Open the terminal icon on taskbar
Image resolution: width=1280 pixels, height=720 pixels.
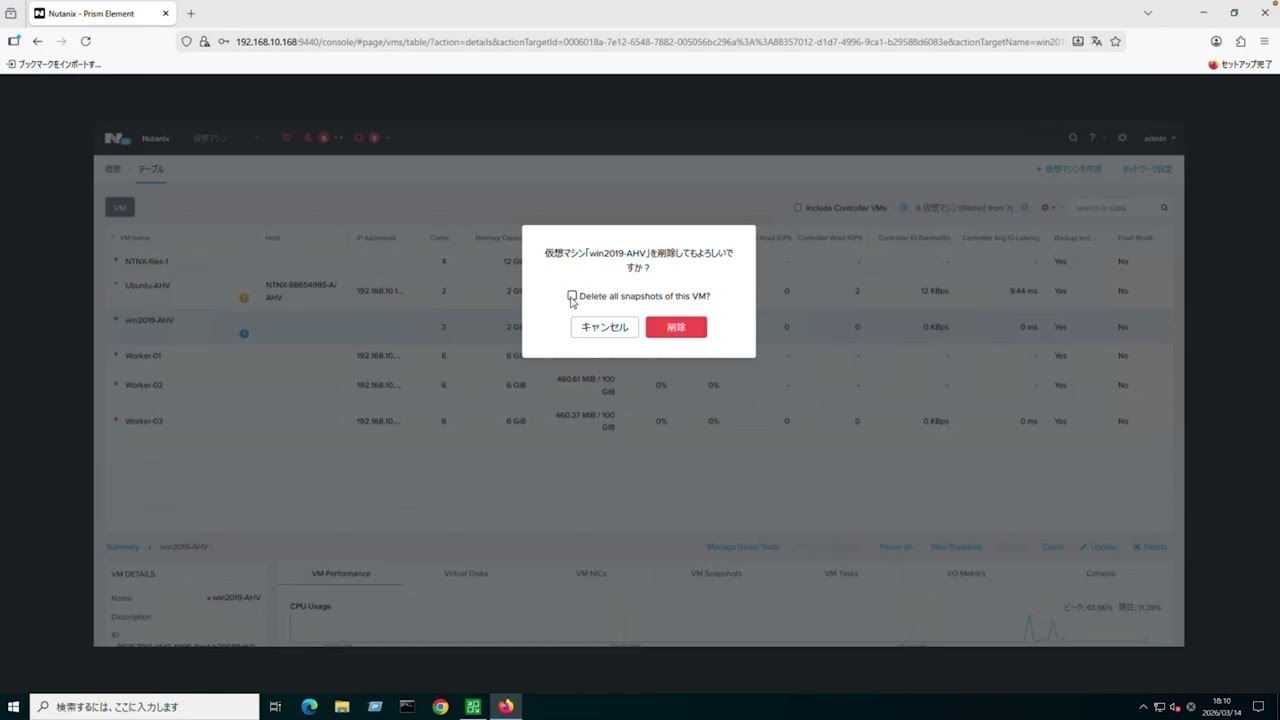click(407, 707)
